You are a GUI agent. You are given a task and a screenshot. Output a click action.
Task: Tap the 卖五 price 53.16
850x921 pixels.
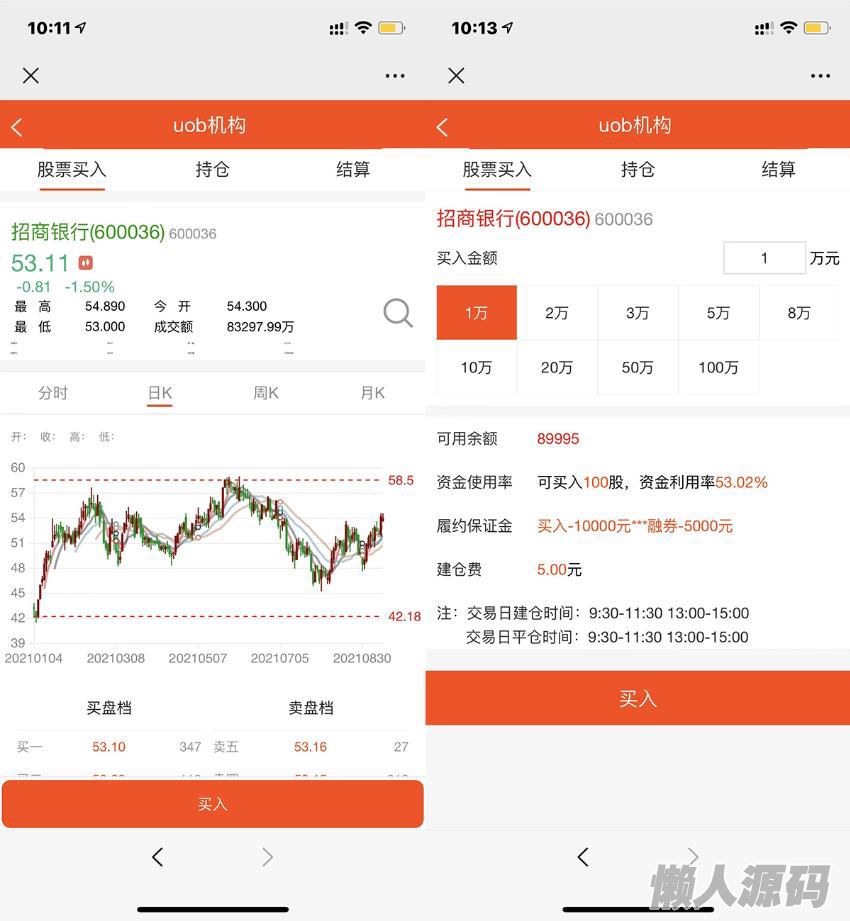click(x=310, y=747)
